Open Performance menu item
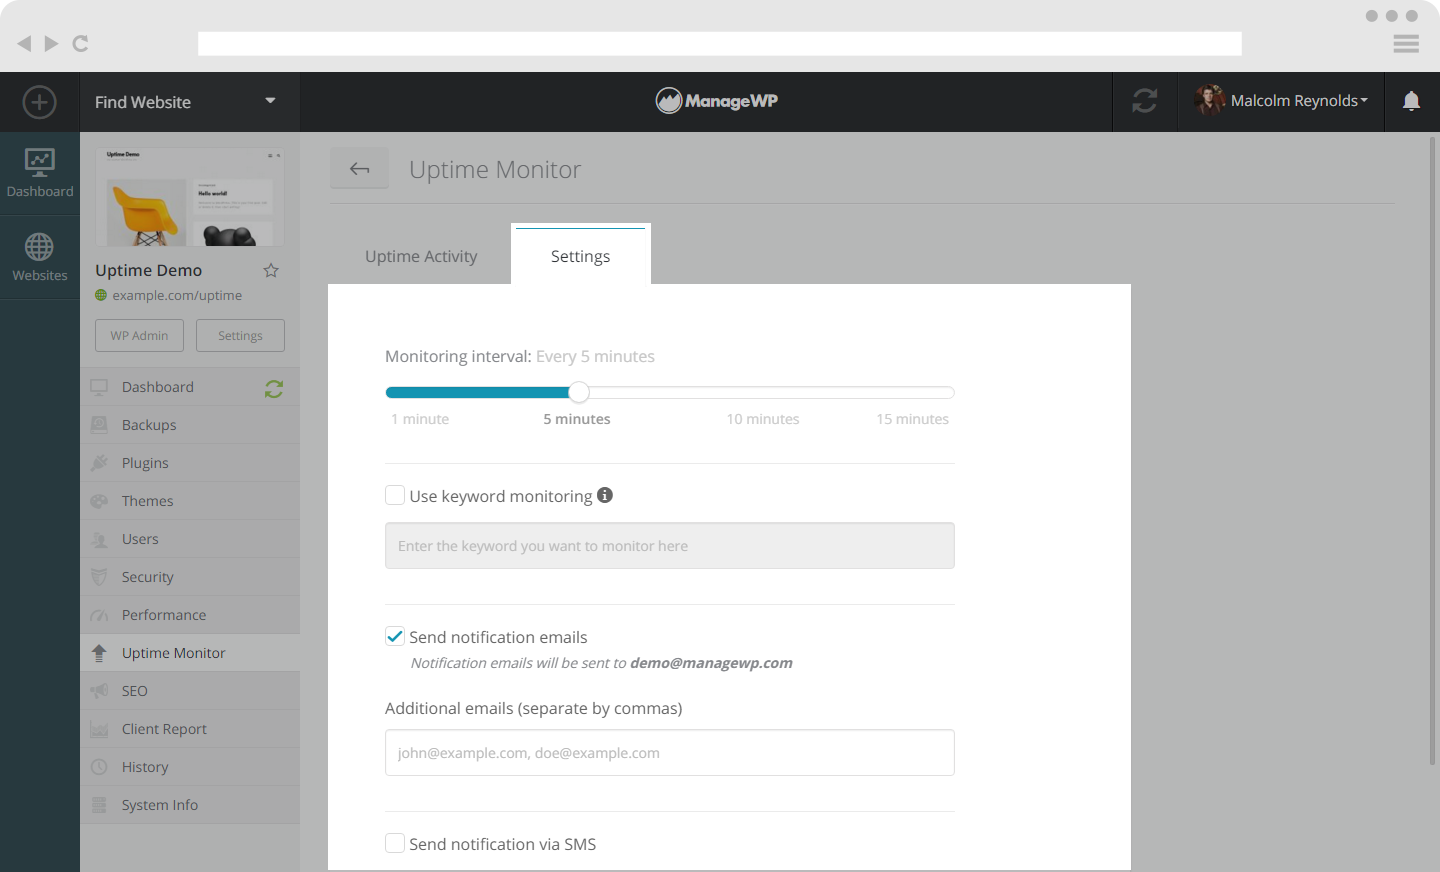This screenshot has width=1440, height=872. 190,615
